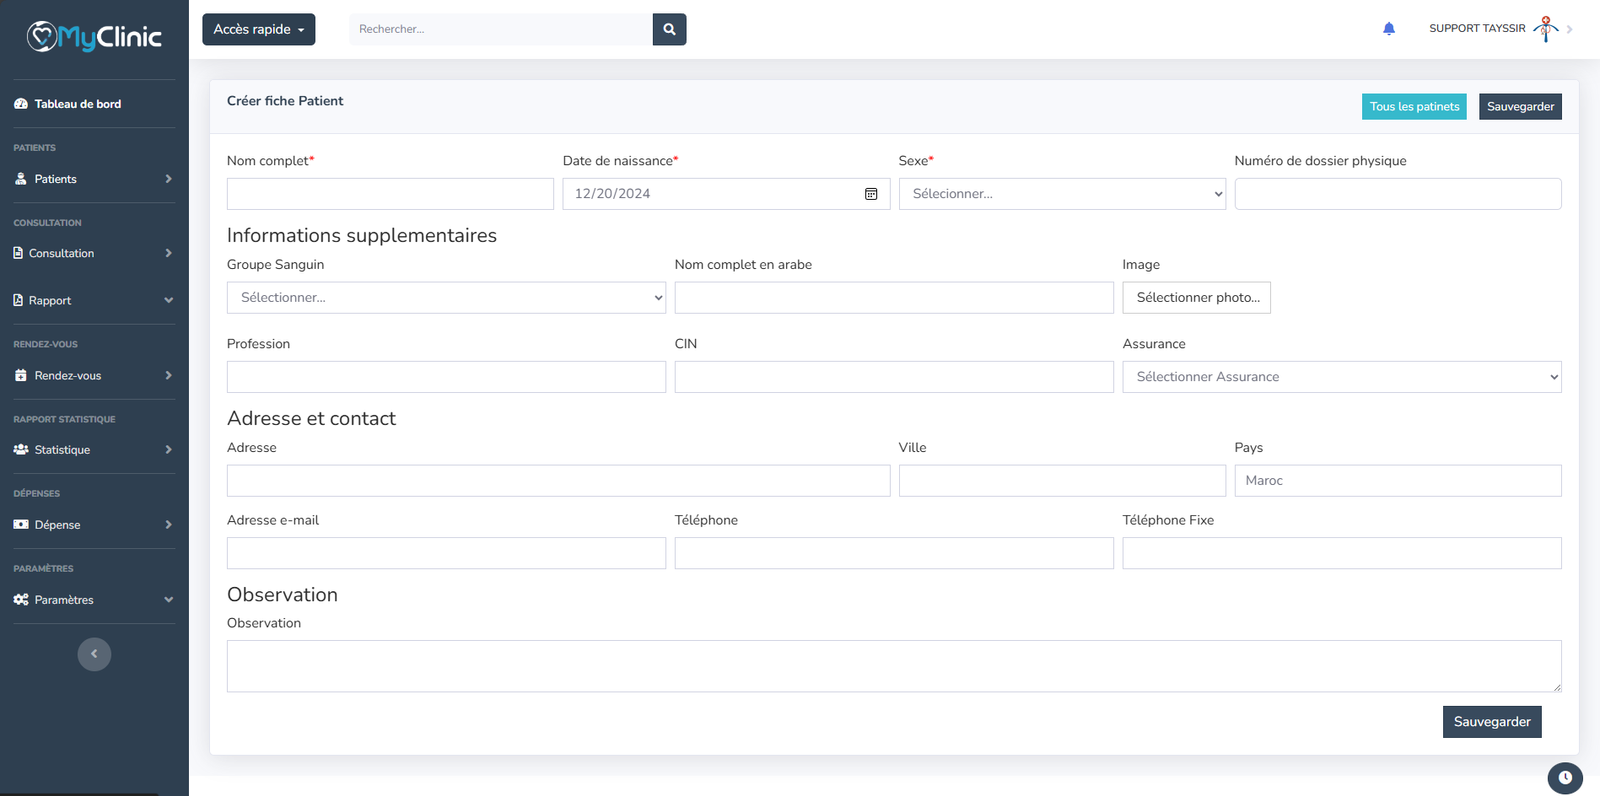1600x796 pixels.
Task: Click the calendar icon in date field
Action: click(871, 194)
